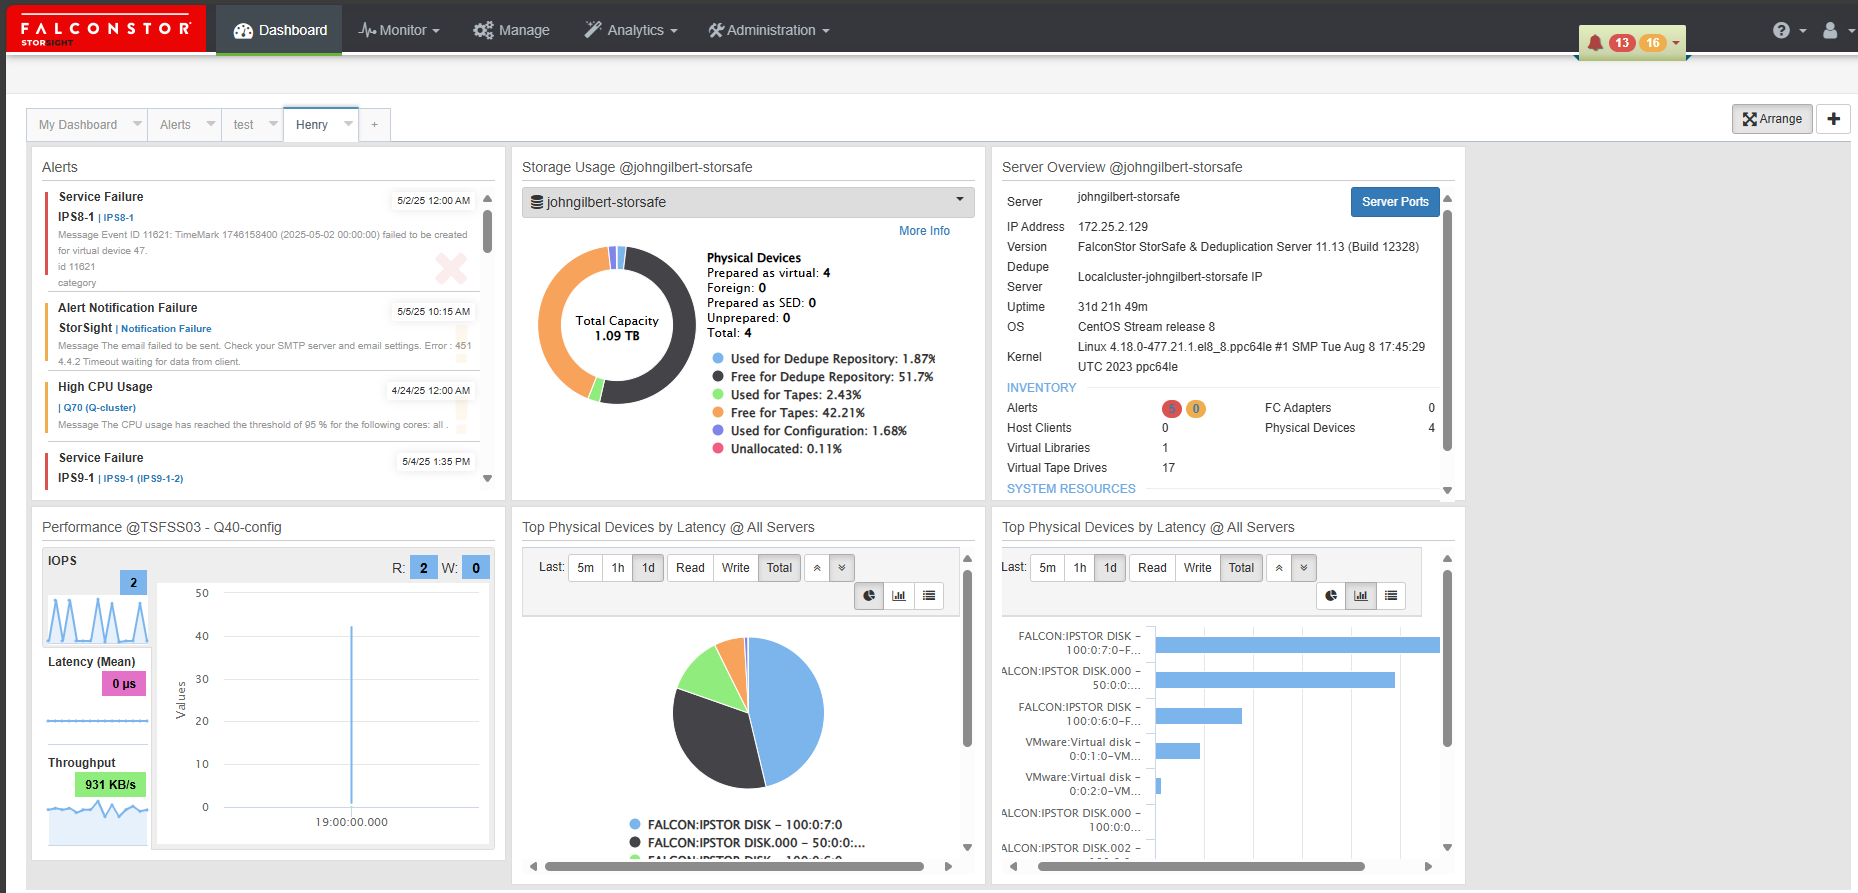Expand the Analytics menu

click(631, 31)
